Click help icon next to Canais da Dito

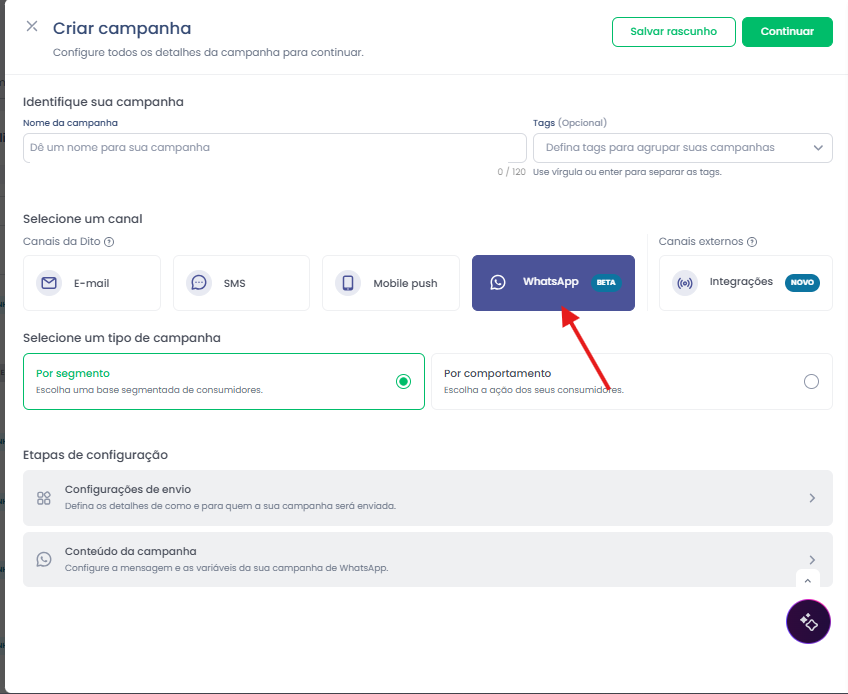coord(109,242)
